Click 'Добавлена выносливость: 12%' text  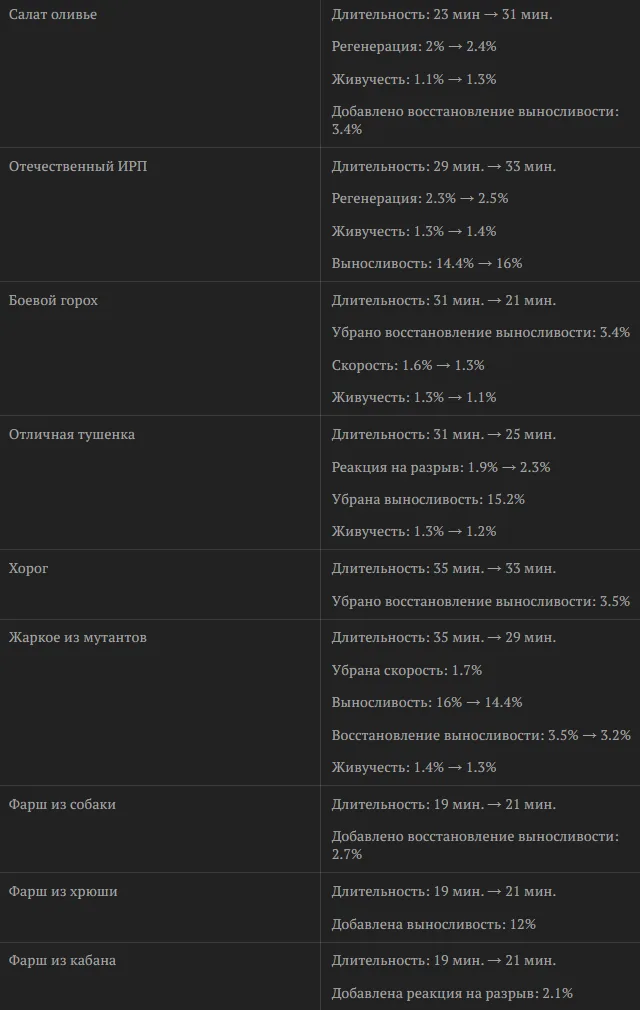coord(434,924)
